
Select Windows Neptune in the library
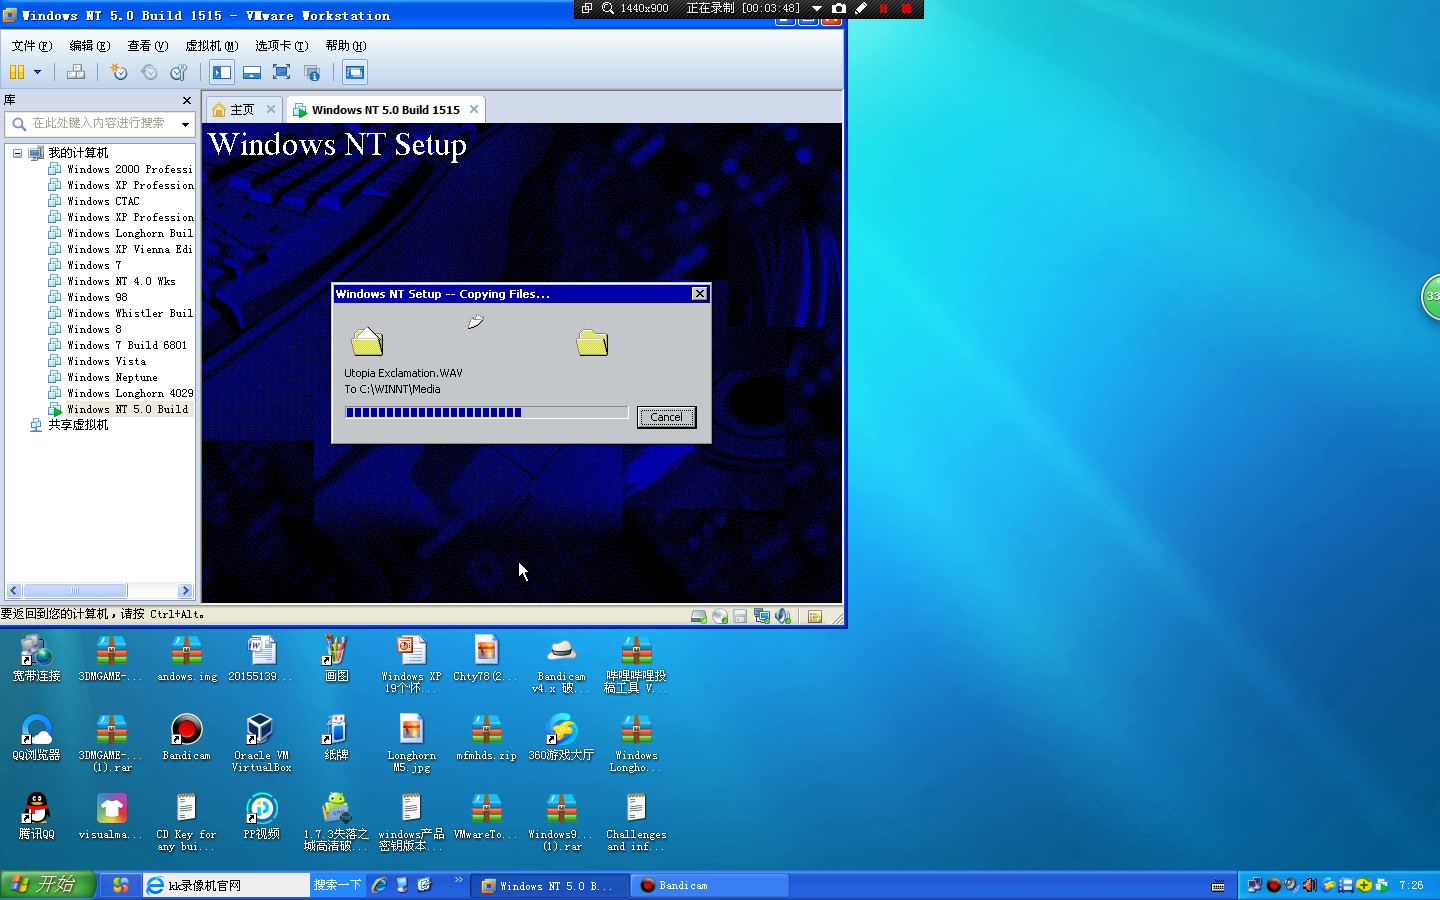click(x=104, y=377)
